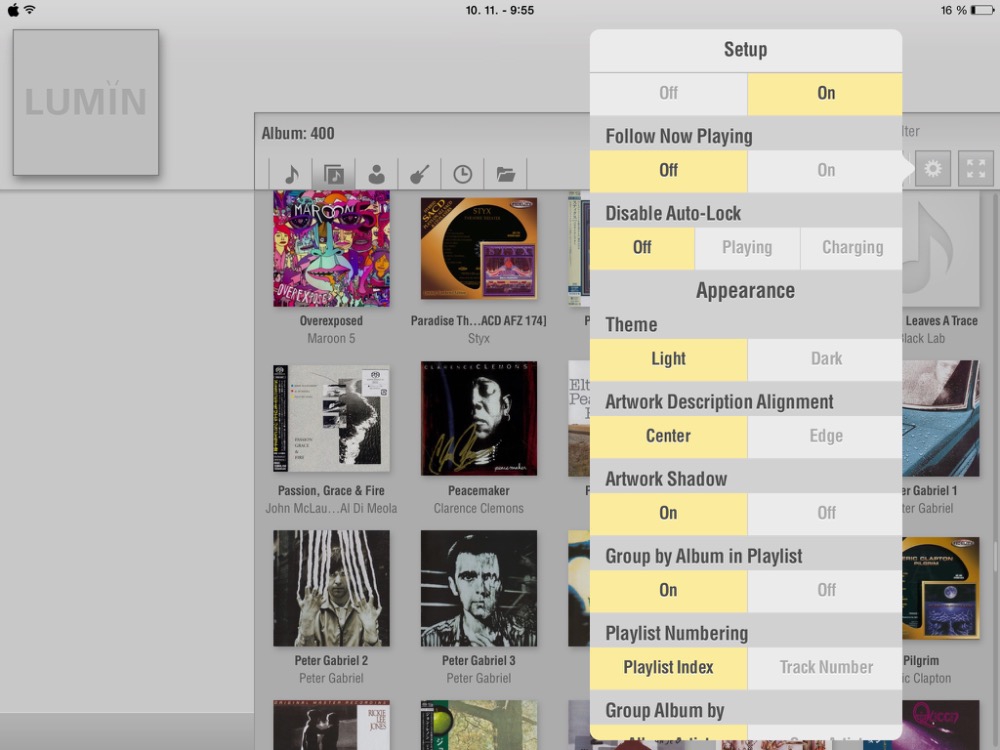Choose the Light theme

668,359
